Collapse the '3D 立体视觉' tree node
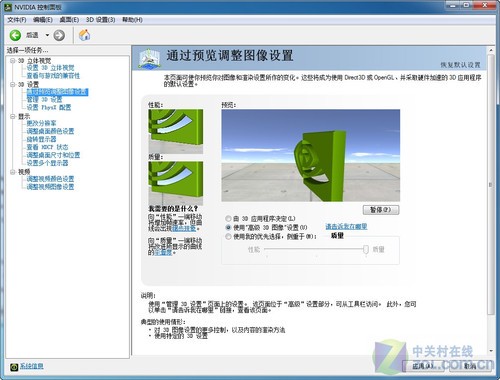 tap(13, 60)
